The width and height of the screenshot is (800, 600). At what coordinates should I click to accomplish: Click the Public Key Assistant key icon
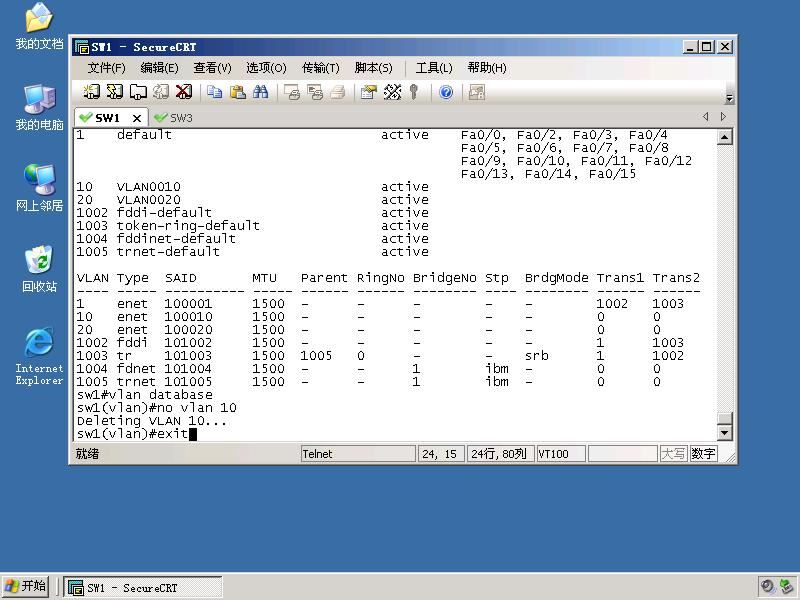tap(414, 92)
